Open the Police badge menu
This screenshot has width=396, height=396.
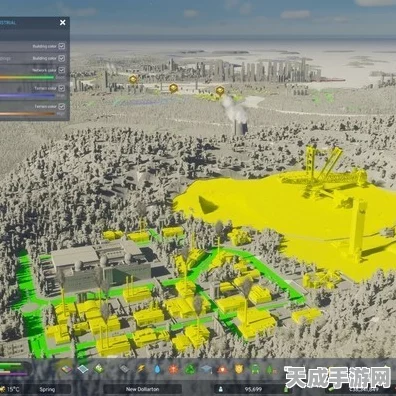(239, 369)
